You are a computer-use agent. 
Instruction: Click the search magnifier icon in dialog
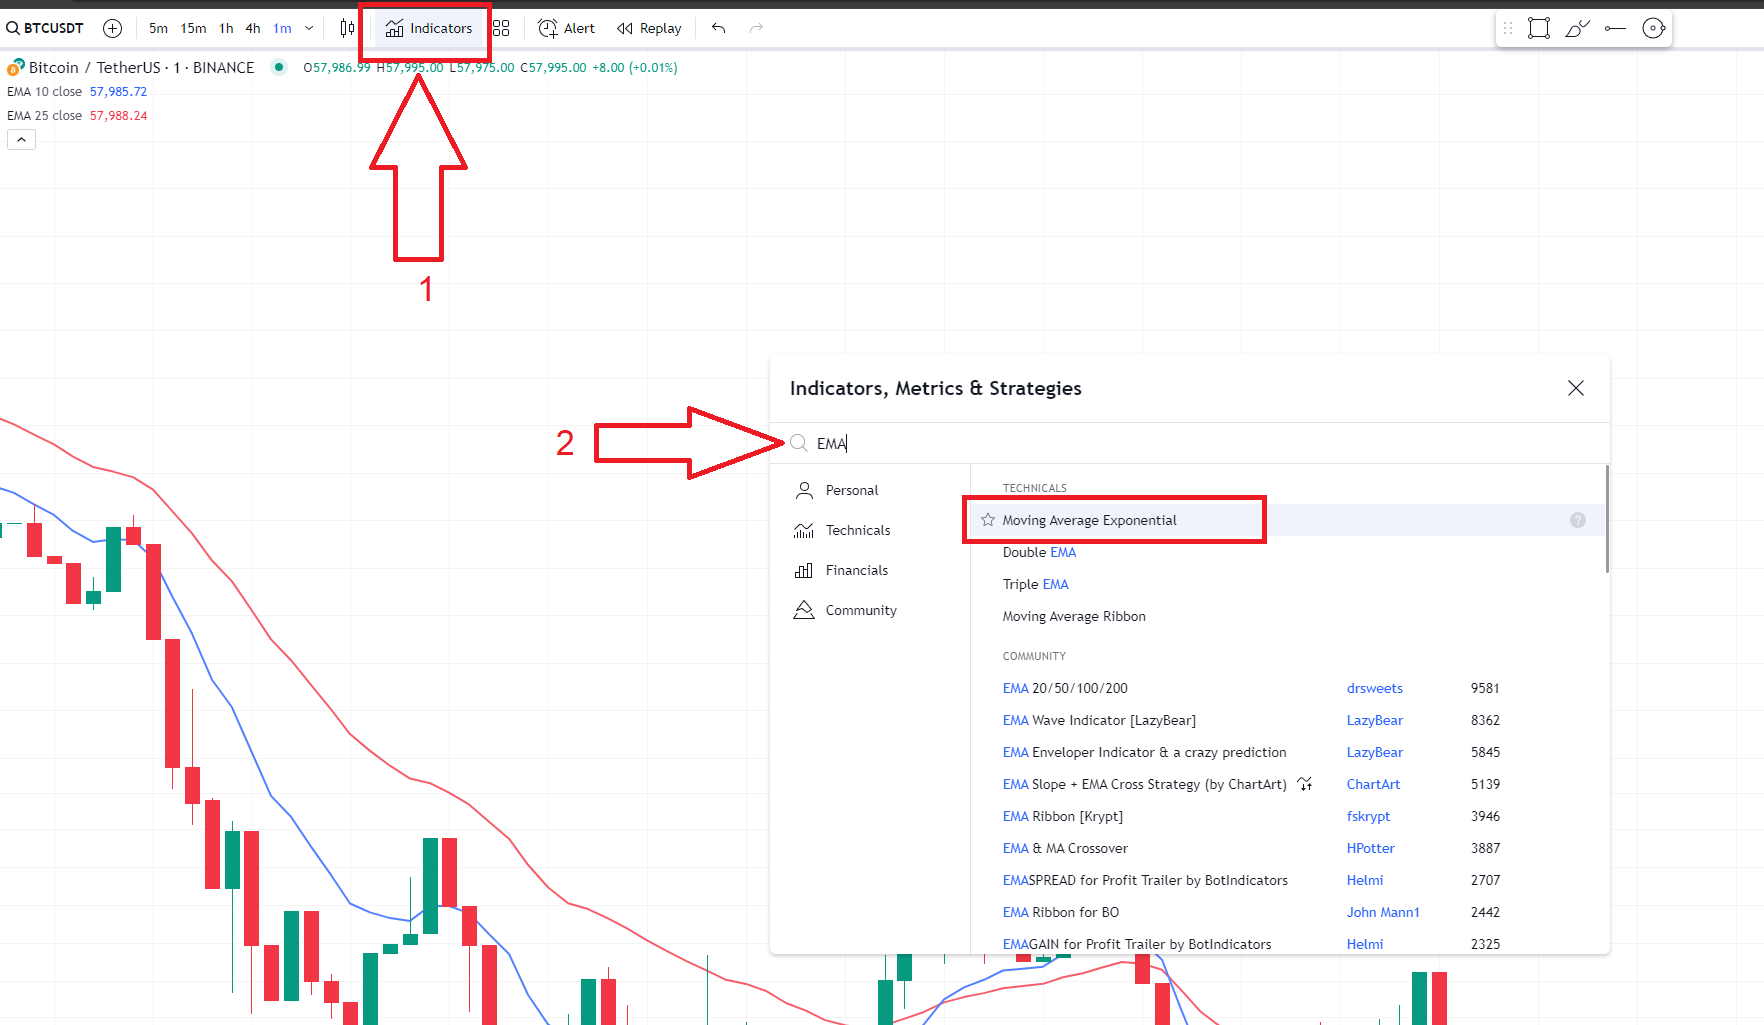(798, 443)
